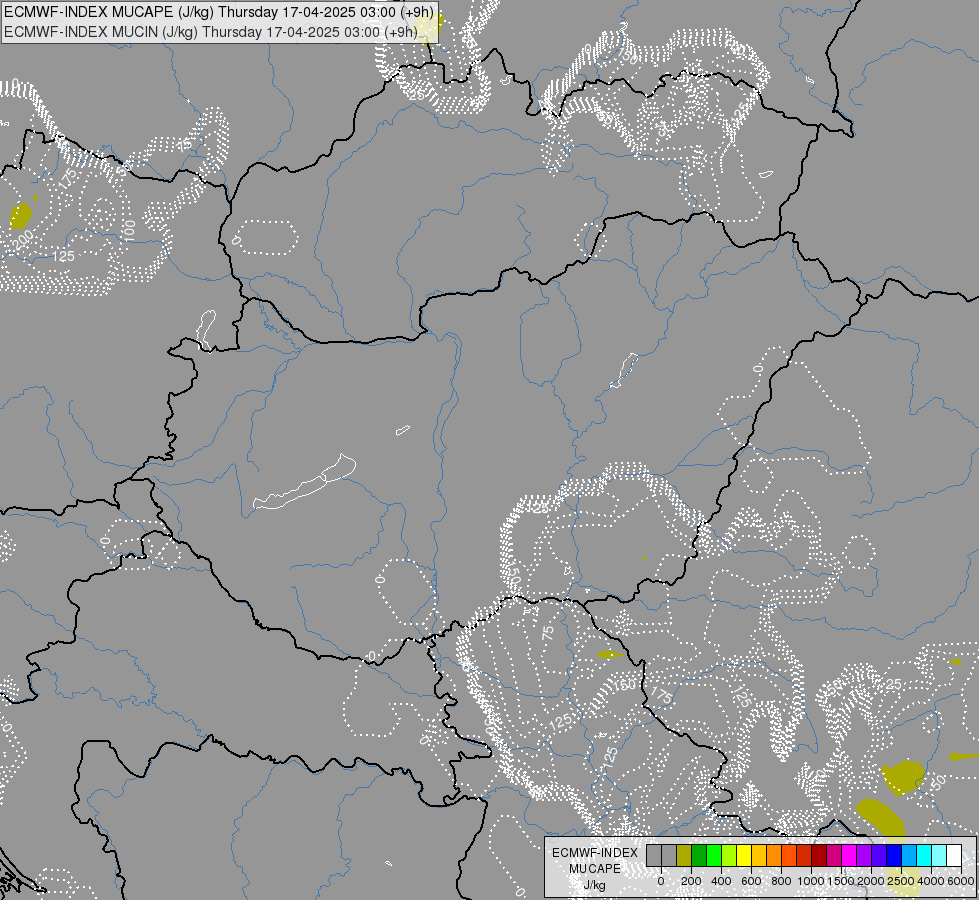Screen dimensions: 979x900
Task: Select the dark red legend swatch
Action: [x=819, y=855]
